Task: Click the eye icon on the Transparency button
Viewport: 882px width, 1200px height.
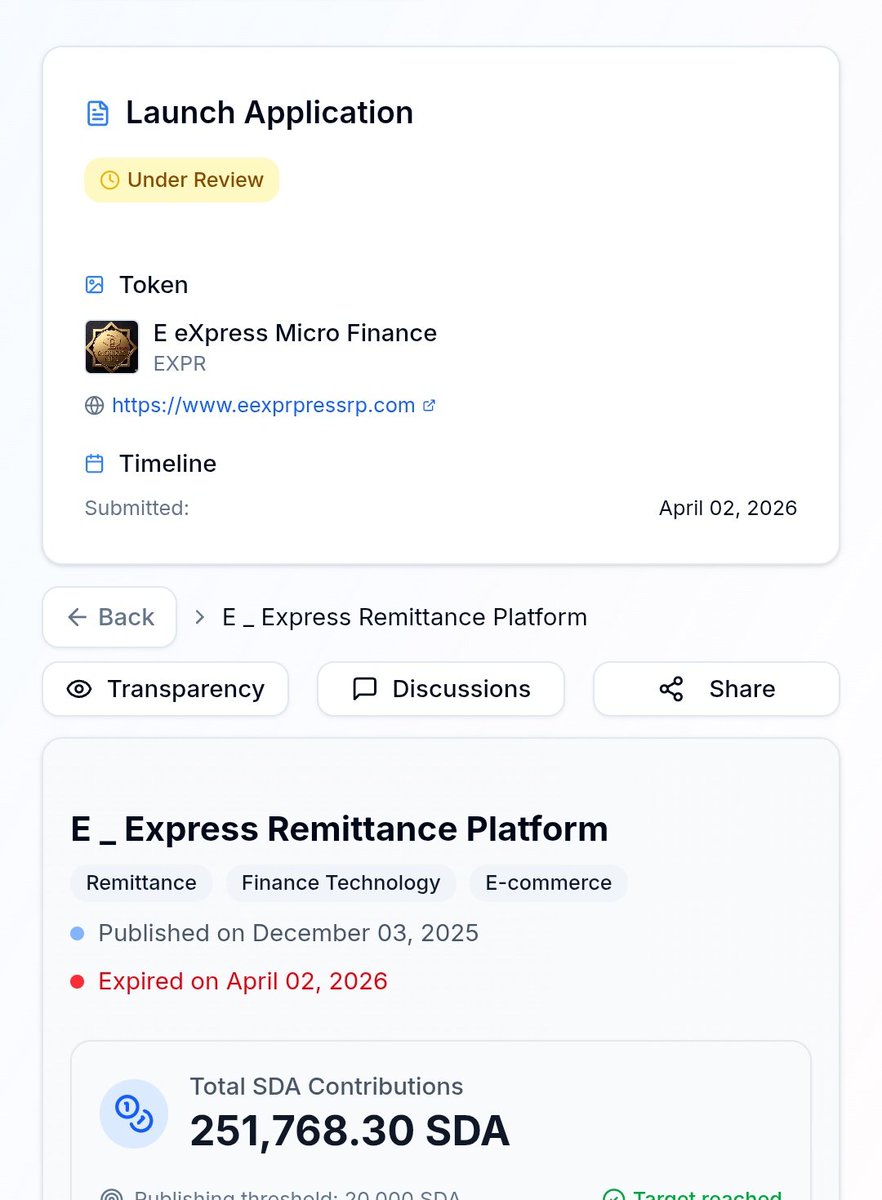Action: click(80, 689)
